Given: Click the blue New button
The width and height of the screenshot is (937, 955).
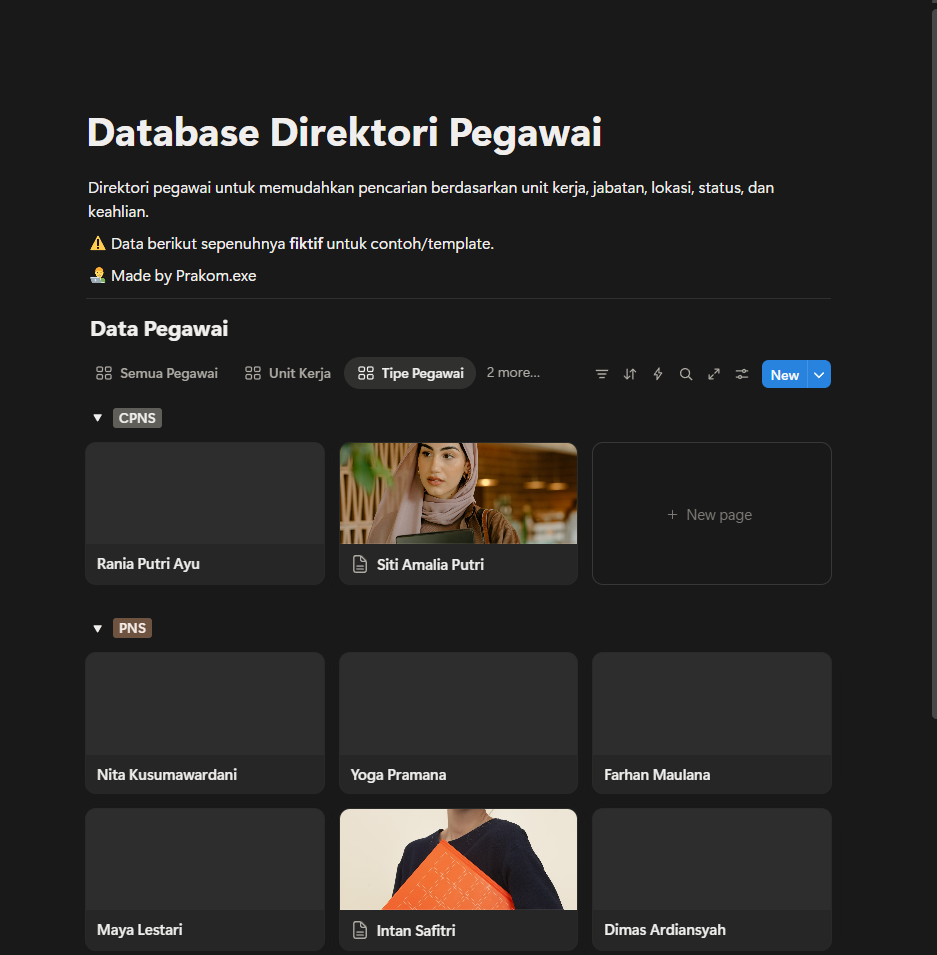Looking at the screenshot, I should [x=784, y=375].
